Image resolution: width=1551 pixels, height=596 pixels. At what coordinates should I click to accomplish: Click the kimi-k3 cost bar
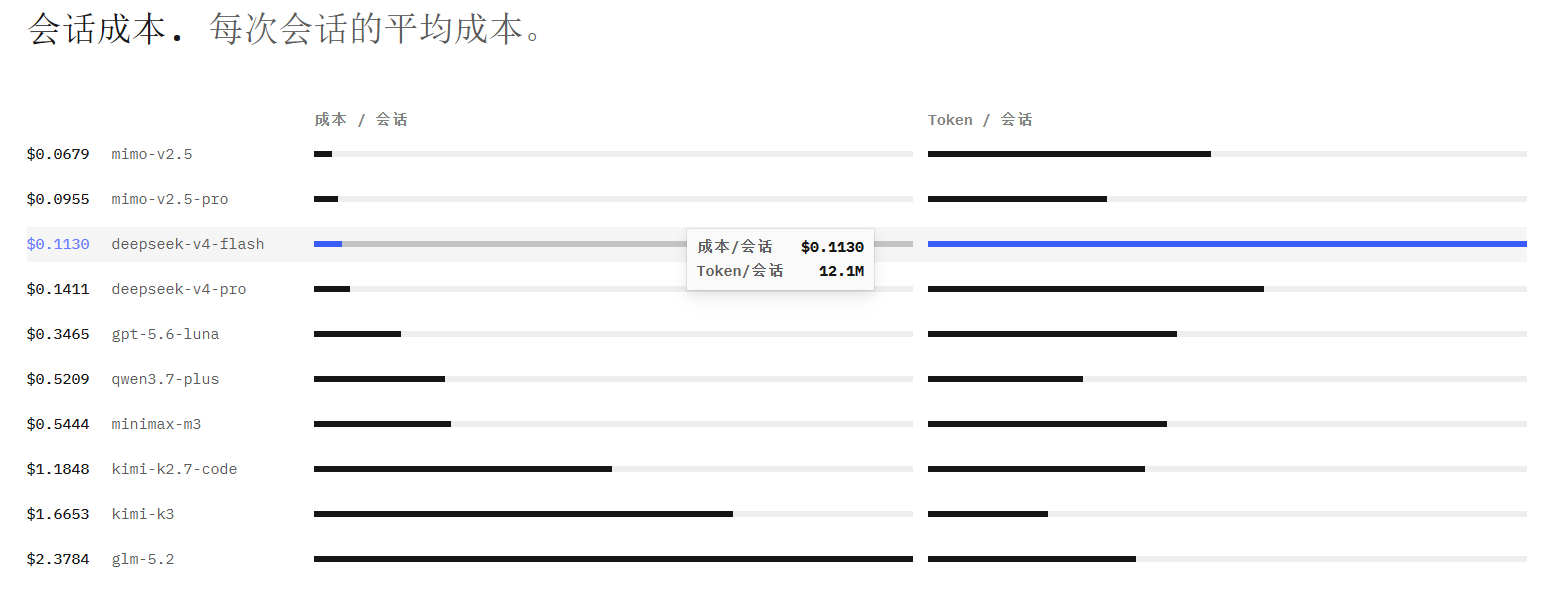tap(523, 514)
